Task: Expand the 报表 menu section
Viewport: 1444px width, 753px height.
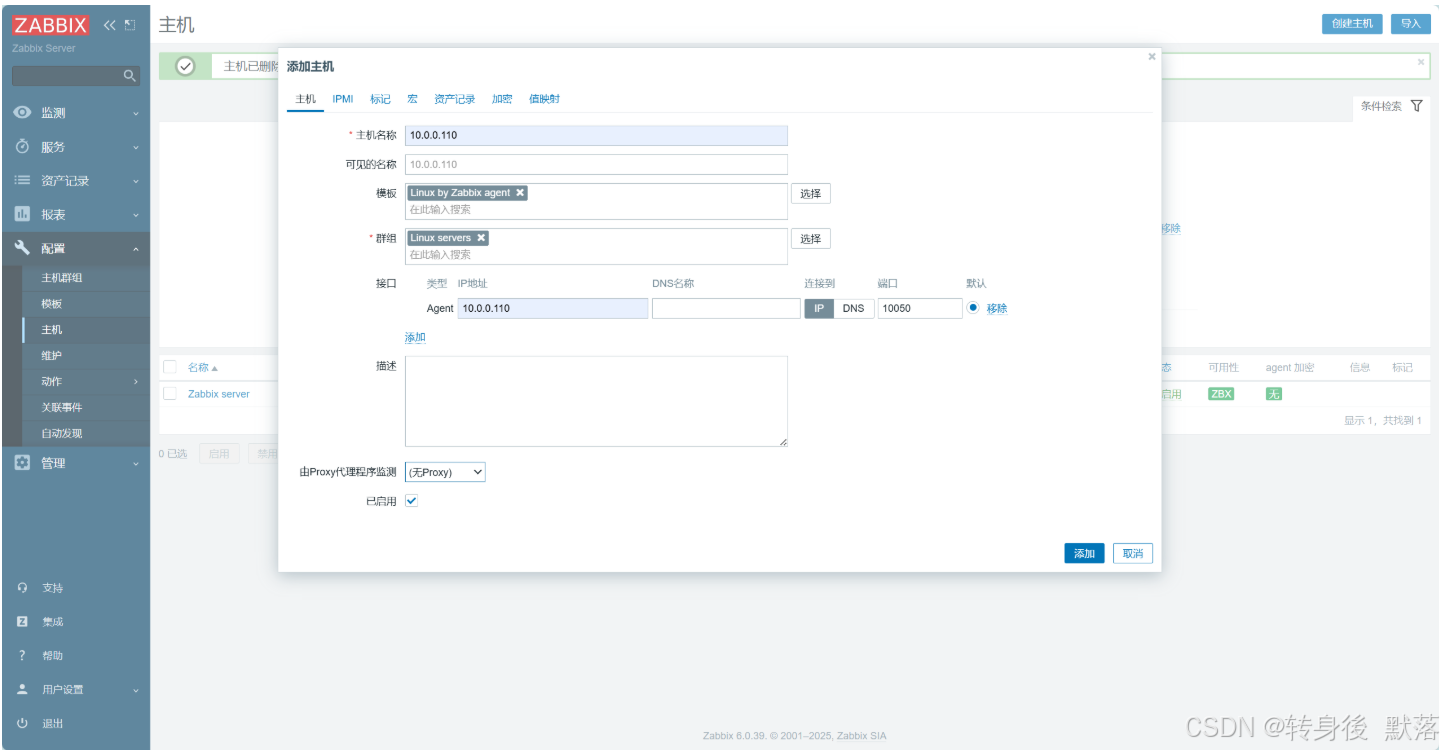Action: 136,216
